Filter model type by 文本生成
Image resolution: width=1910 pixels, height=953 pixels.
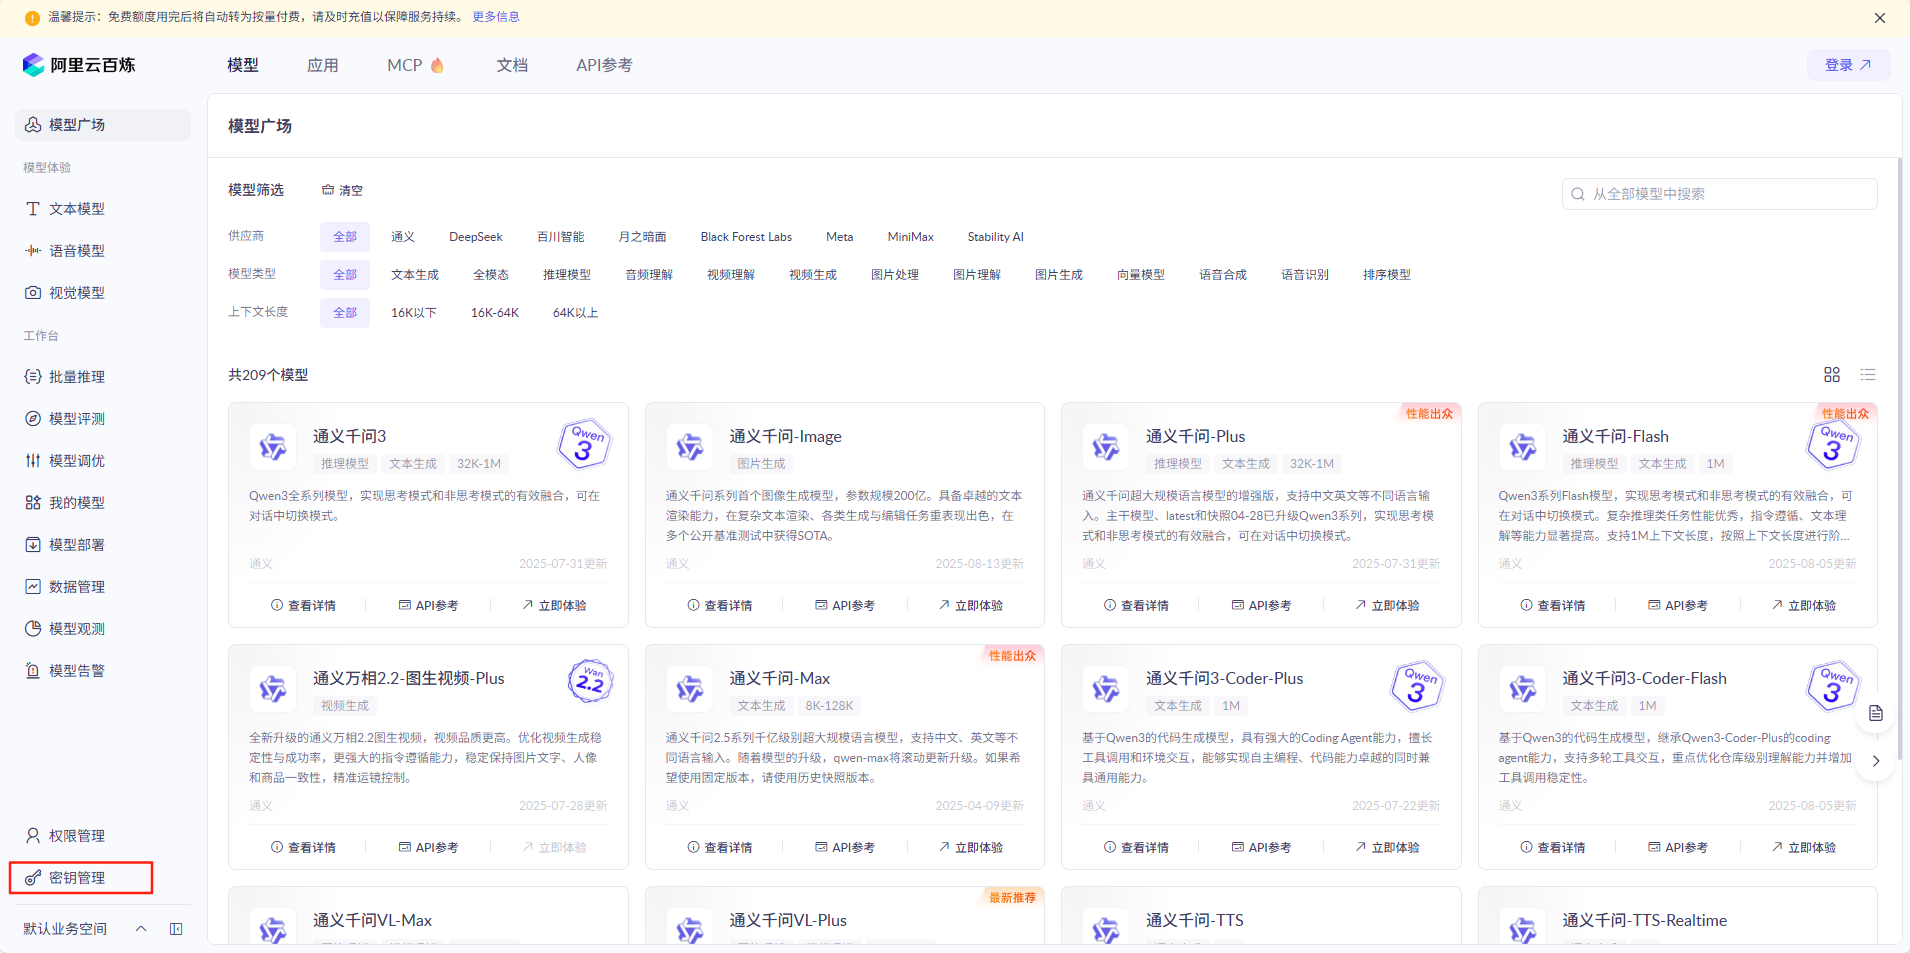tap(415, 275)
